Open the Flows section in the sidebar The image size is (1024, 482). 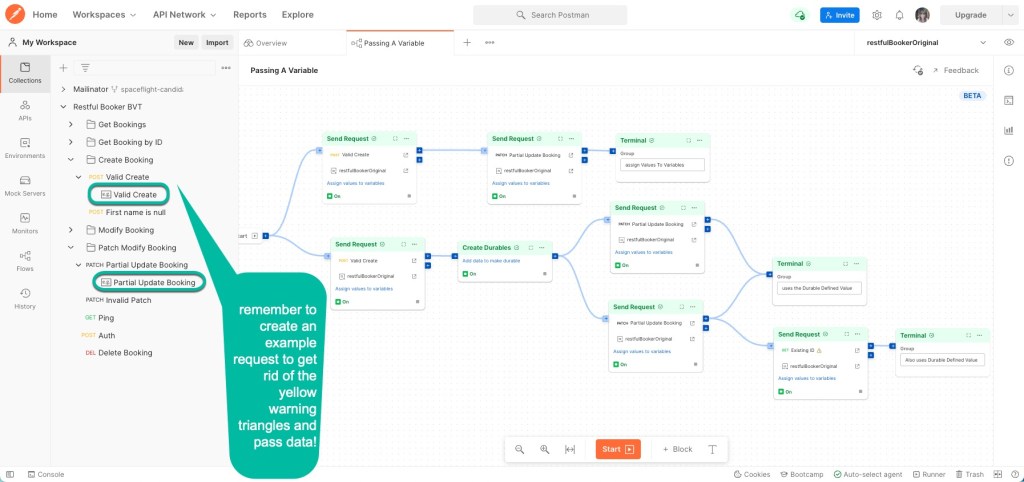(25, 259)
